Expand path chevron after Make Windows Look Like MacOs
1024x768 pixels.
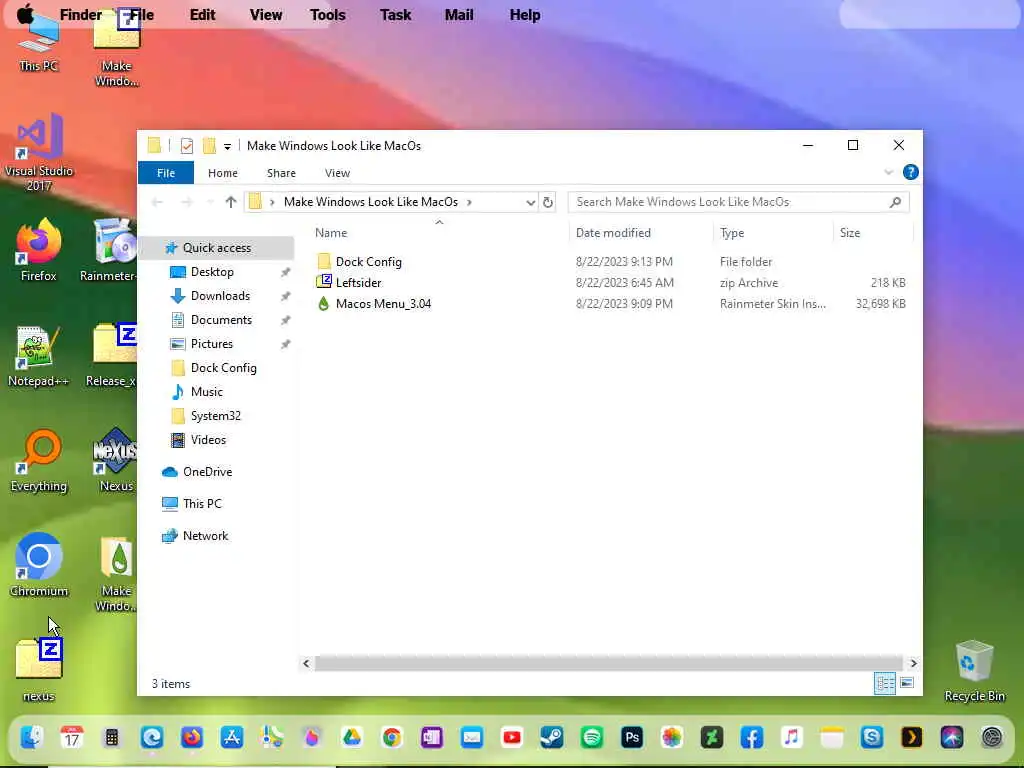coord(469,202)
